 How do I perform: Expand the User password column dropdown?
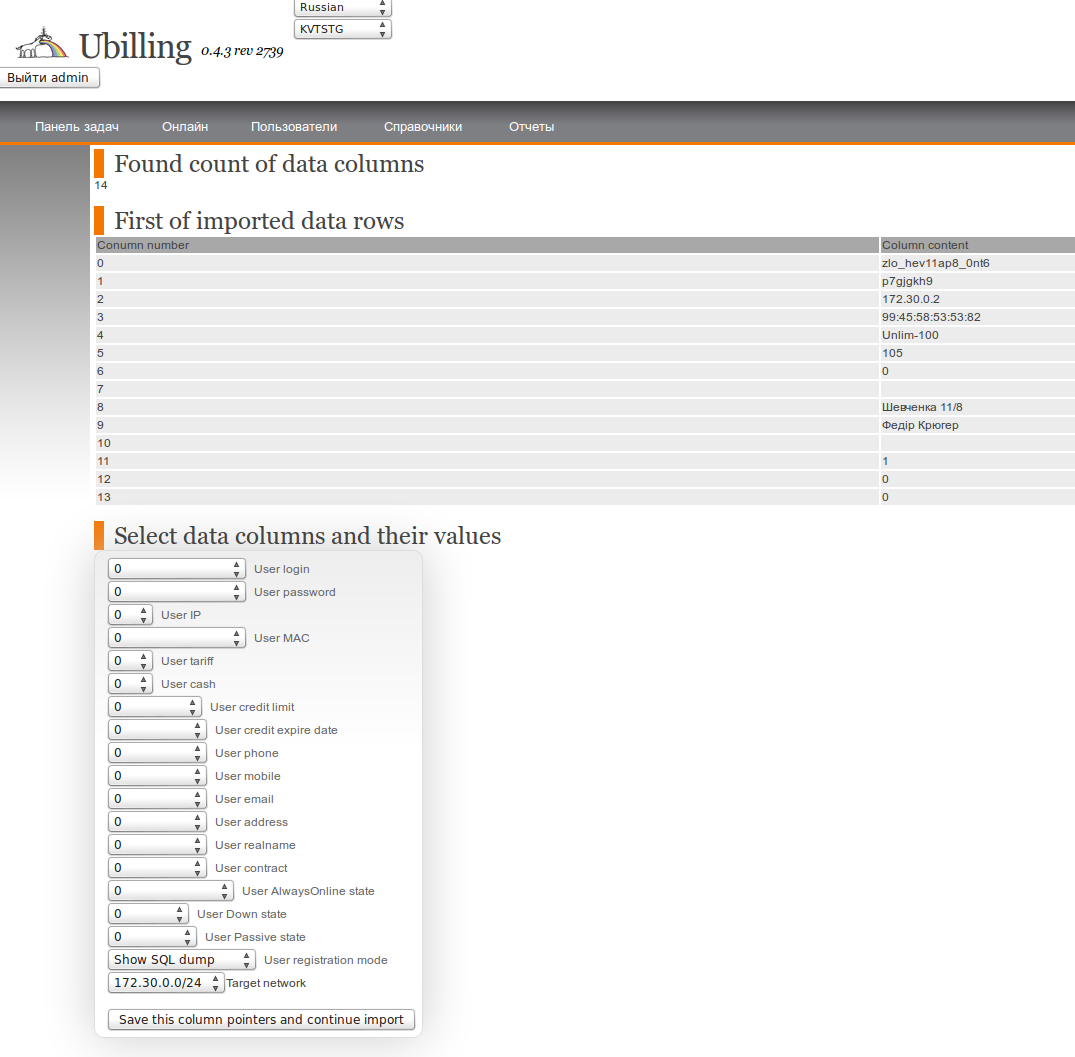tap(176, 592)
